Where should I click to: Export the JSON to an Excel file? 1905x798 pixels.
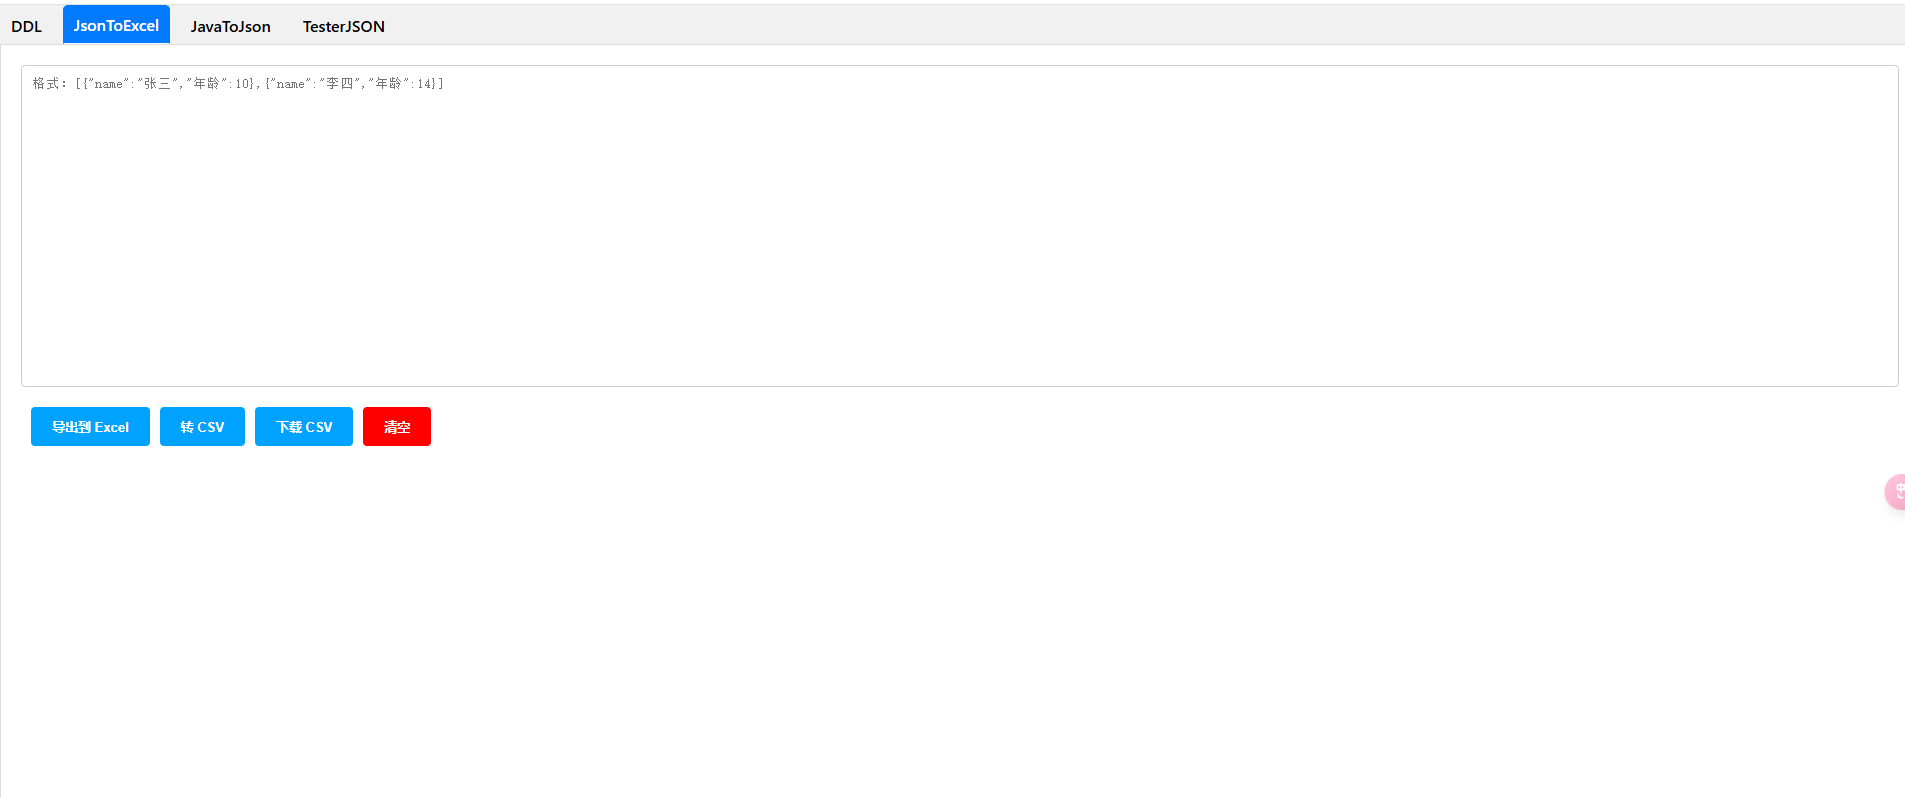coord(90,427)
